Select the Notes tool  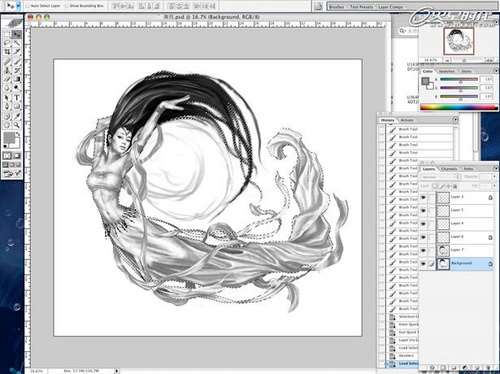[x=7, y=116]
